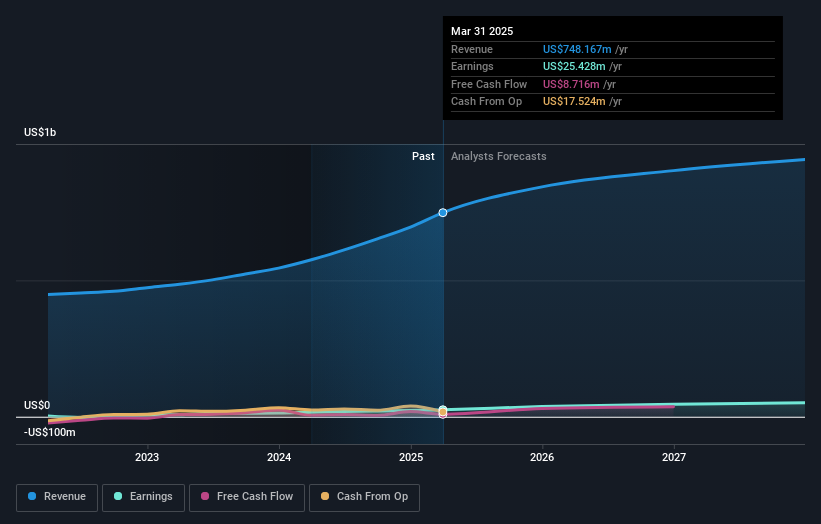Image resolution: width=821 pixels, height=524 pixels.
Task: Select the 2025 x-axis label
Action: coord(410,457)
